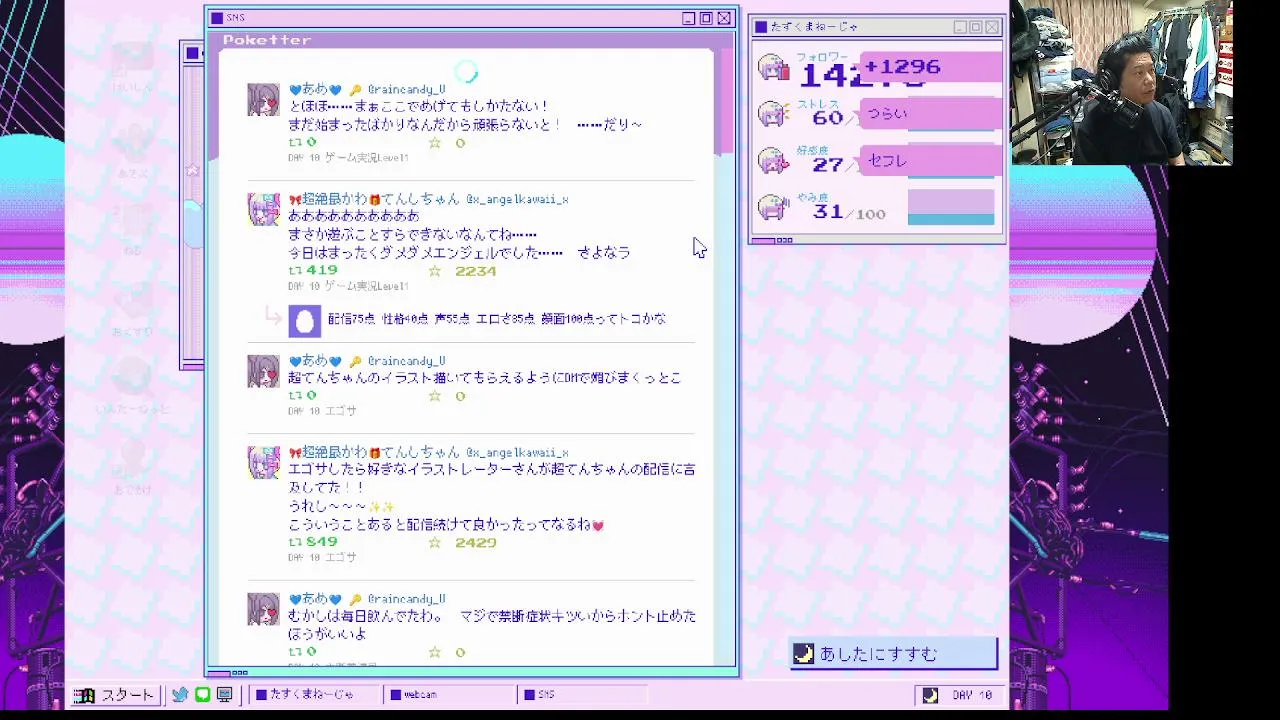Click the repost icon beside 849

click(295, 542)
